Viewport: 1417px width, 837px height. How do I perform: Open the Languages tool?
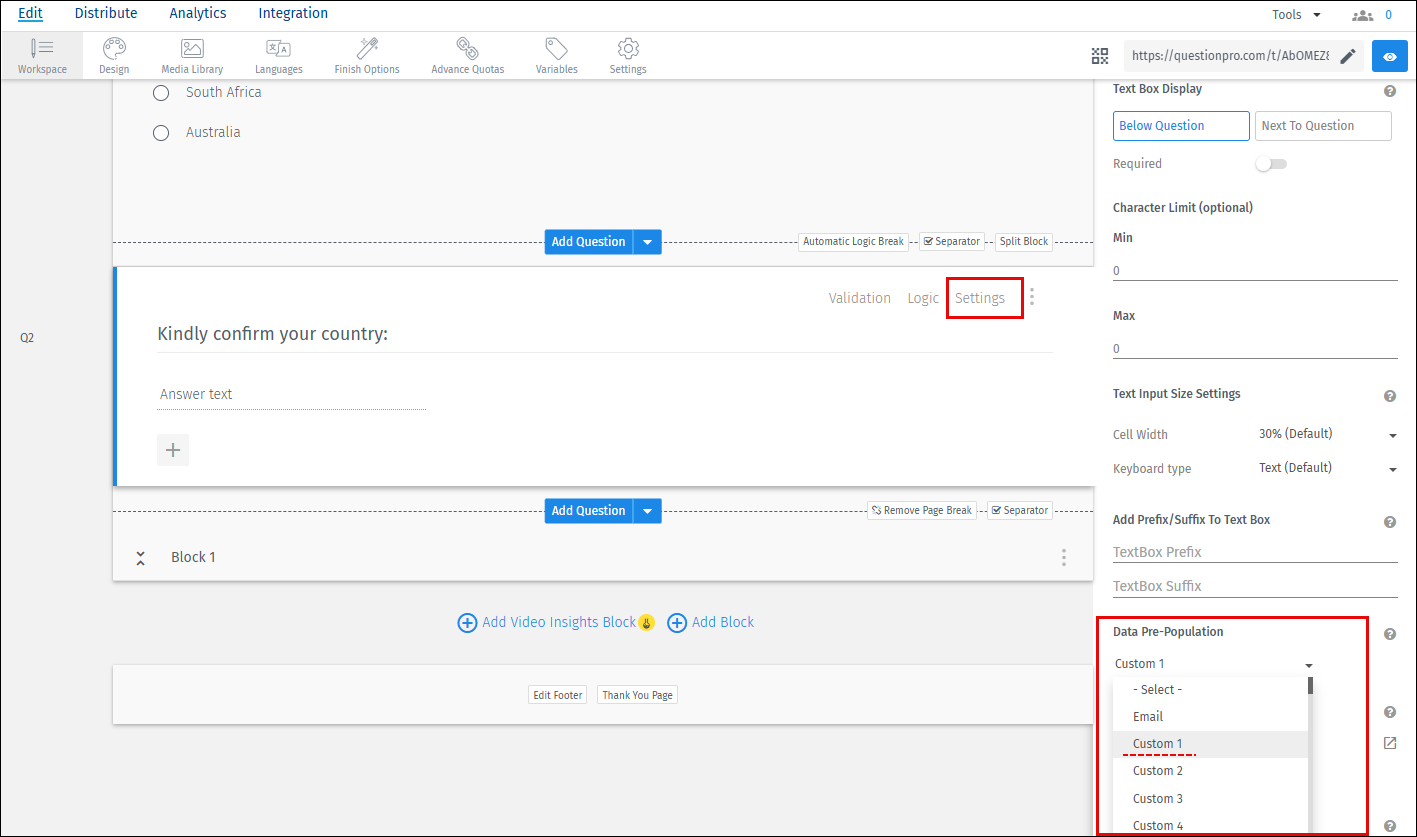277,55
